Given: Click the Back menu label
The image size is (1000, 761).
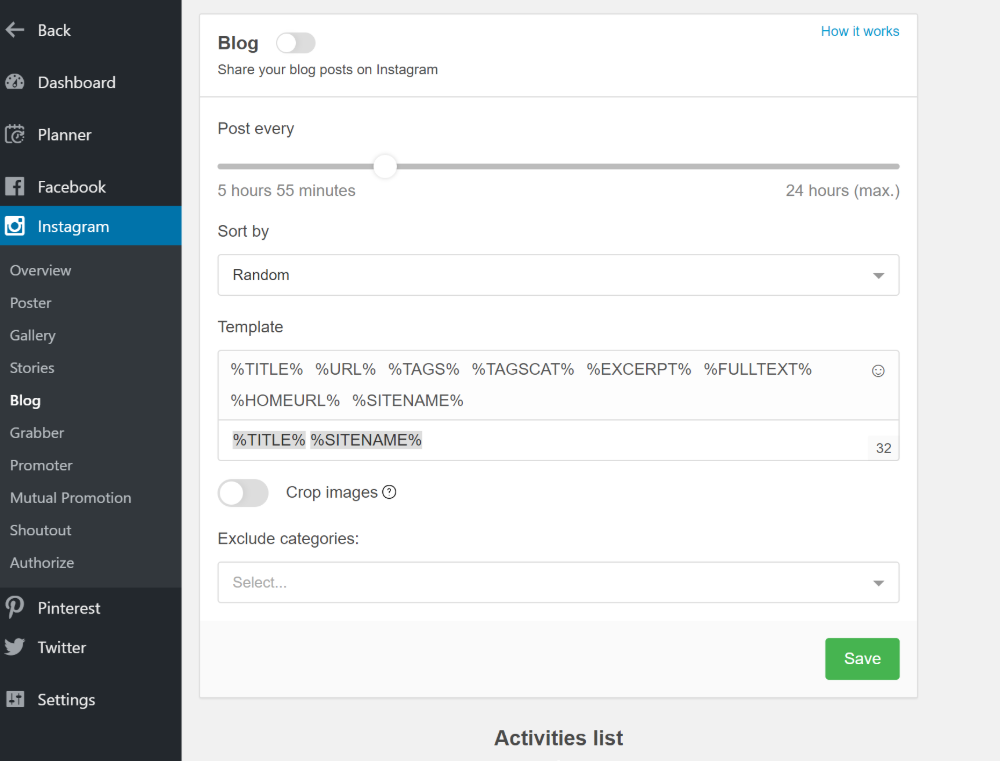Looking at the screenshot, I should (54, 30).
